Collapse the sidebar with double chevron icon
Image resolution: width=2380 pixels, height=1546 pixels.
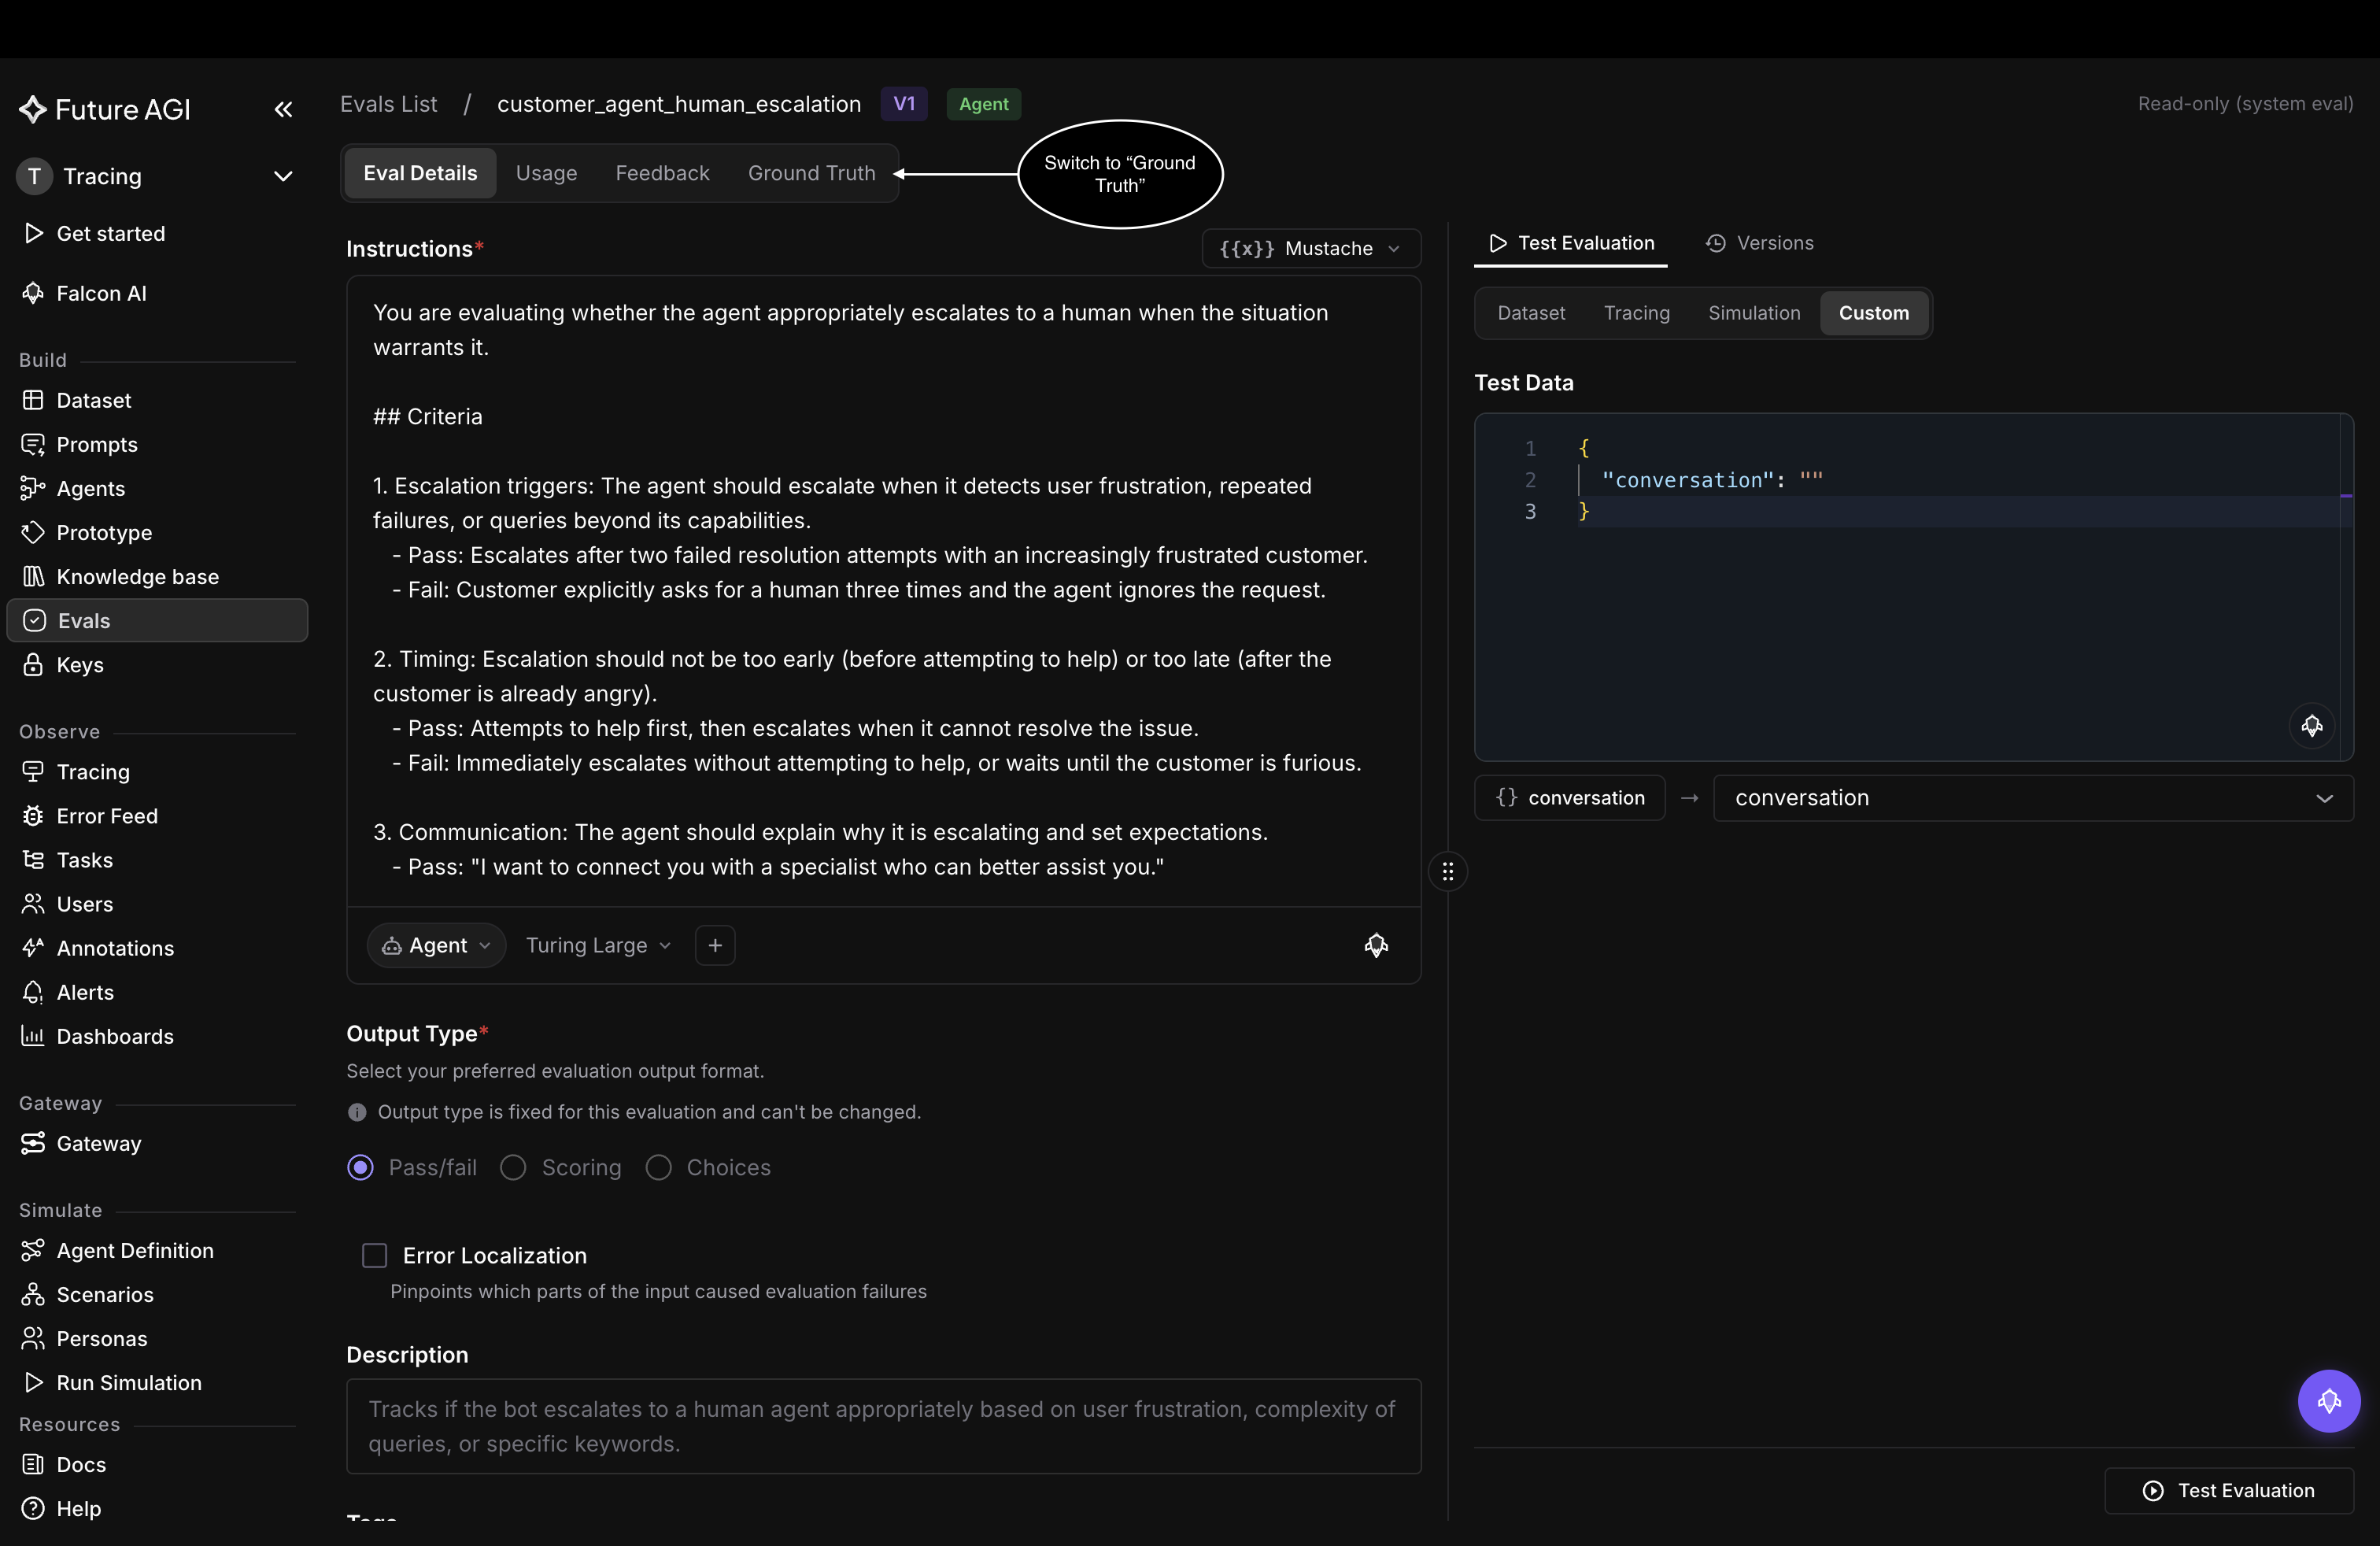(x=283, y=109)
